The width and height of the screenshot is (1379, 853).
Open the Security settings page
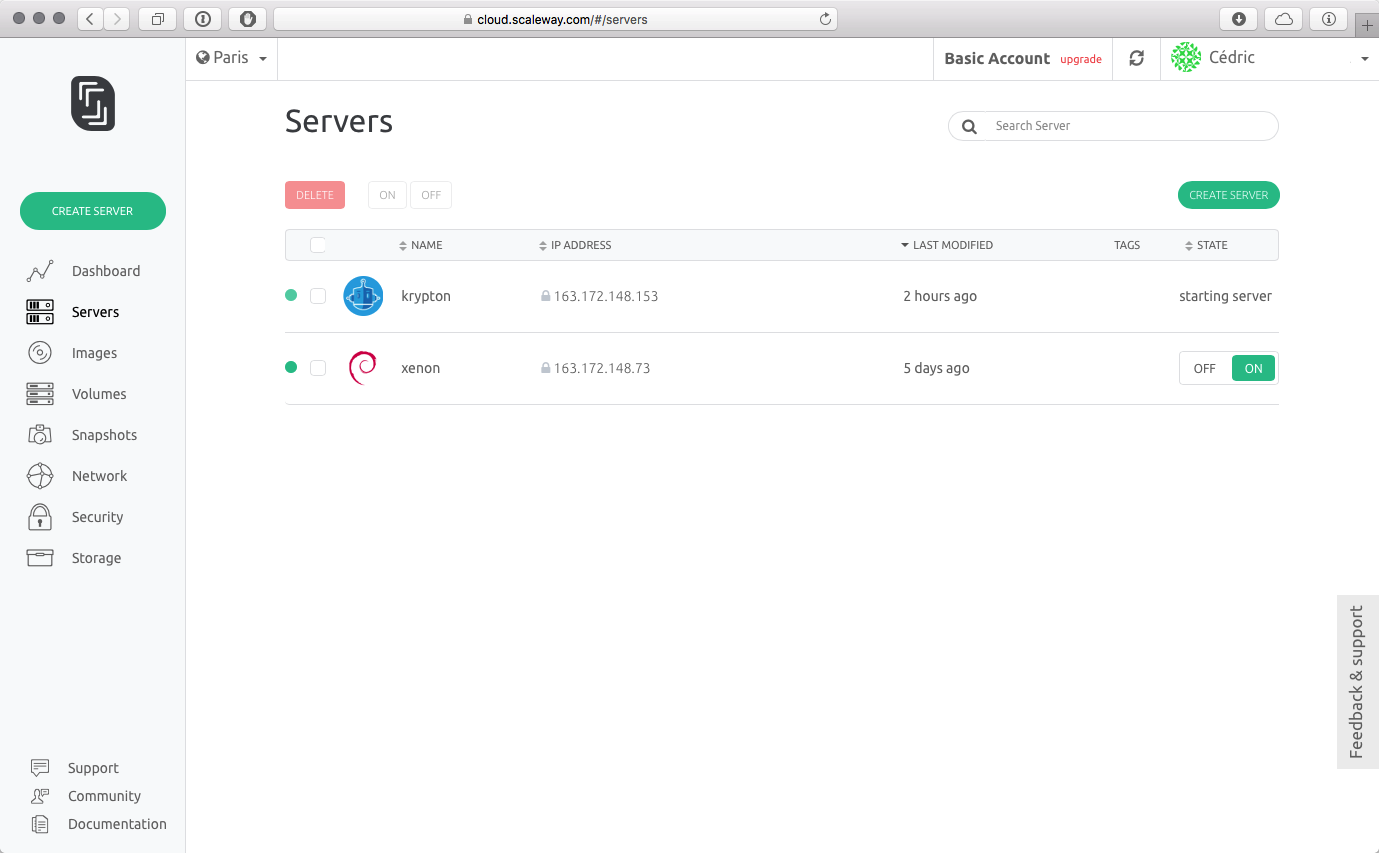click(x=97, y=517)
